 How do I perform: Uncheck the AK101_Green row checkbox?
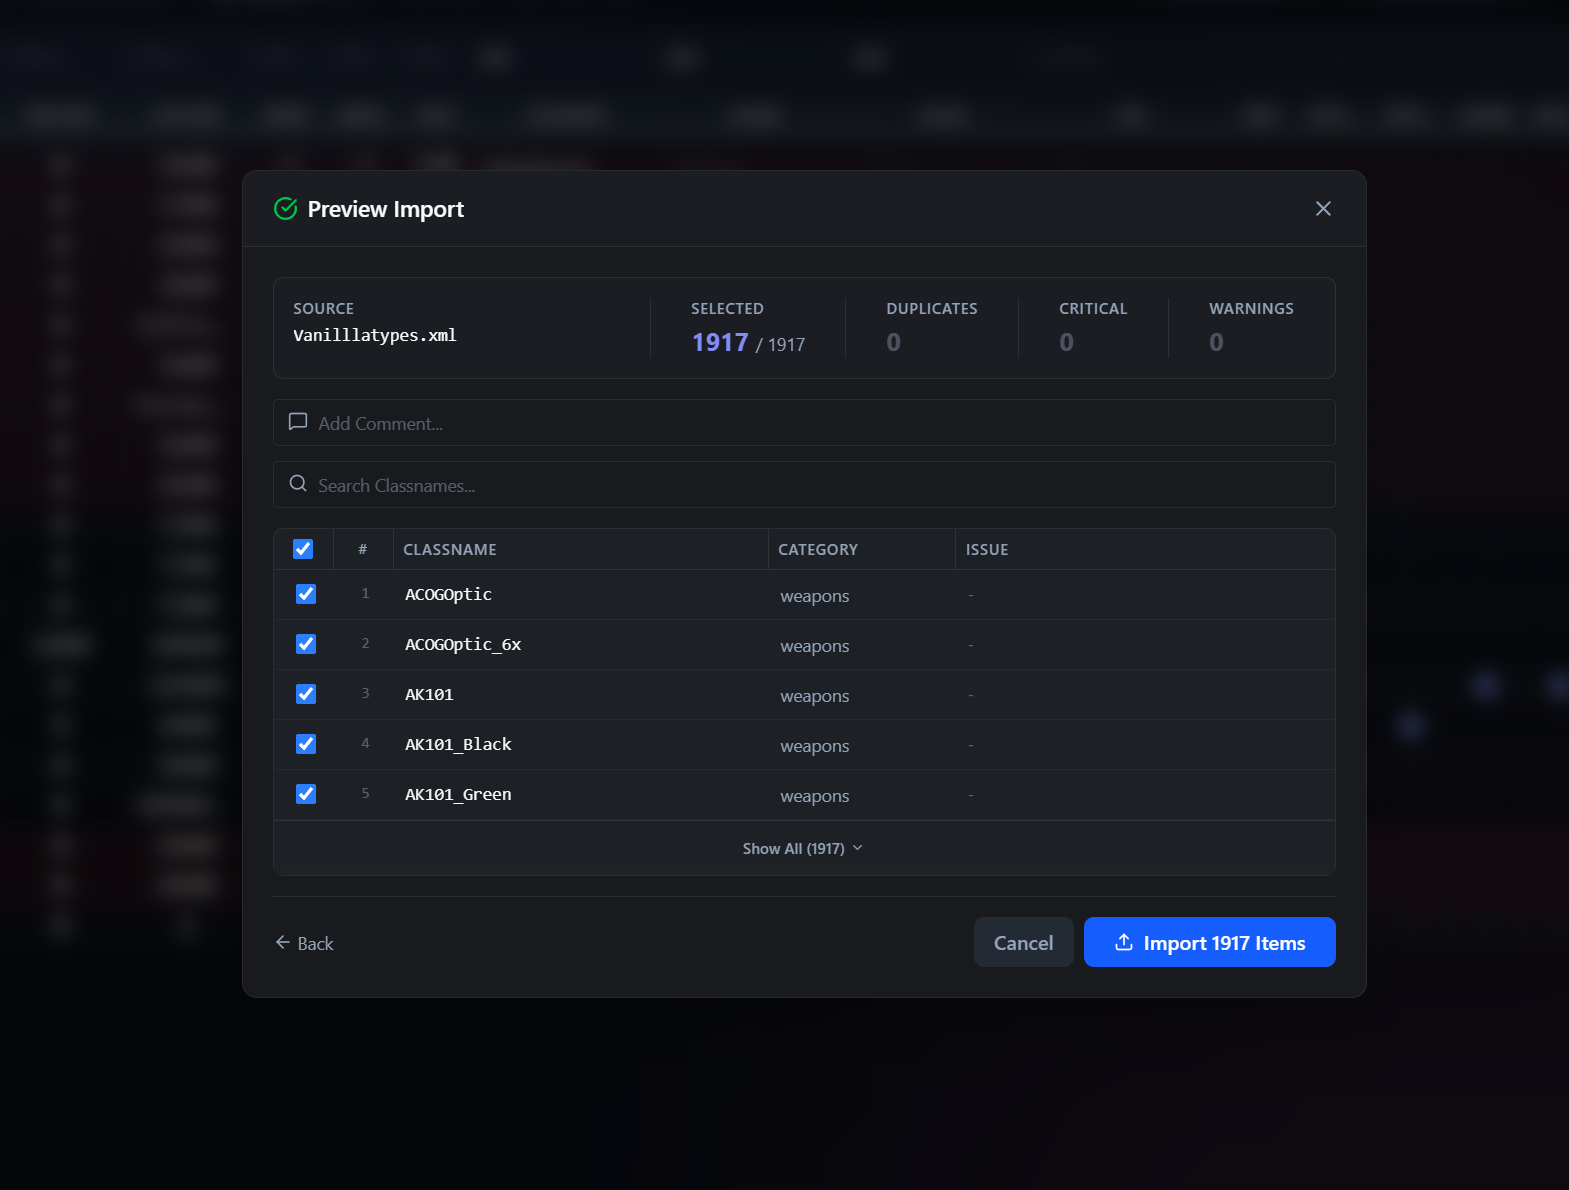point(306,794)
